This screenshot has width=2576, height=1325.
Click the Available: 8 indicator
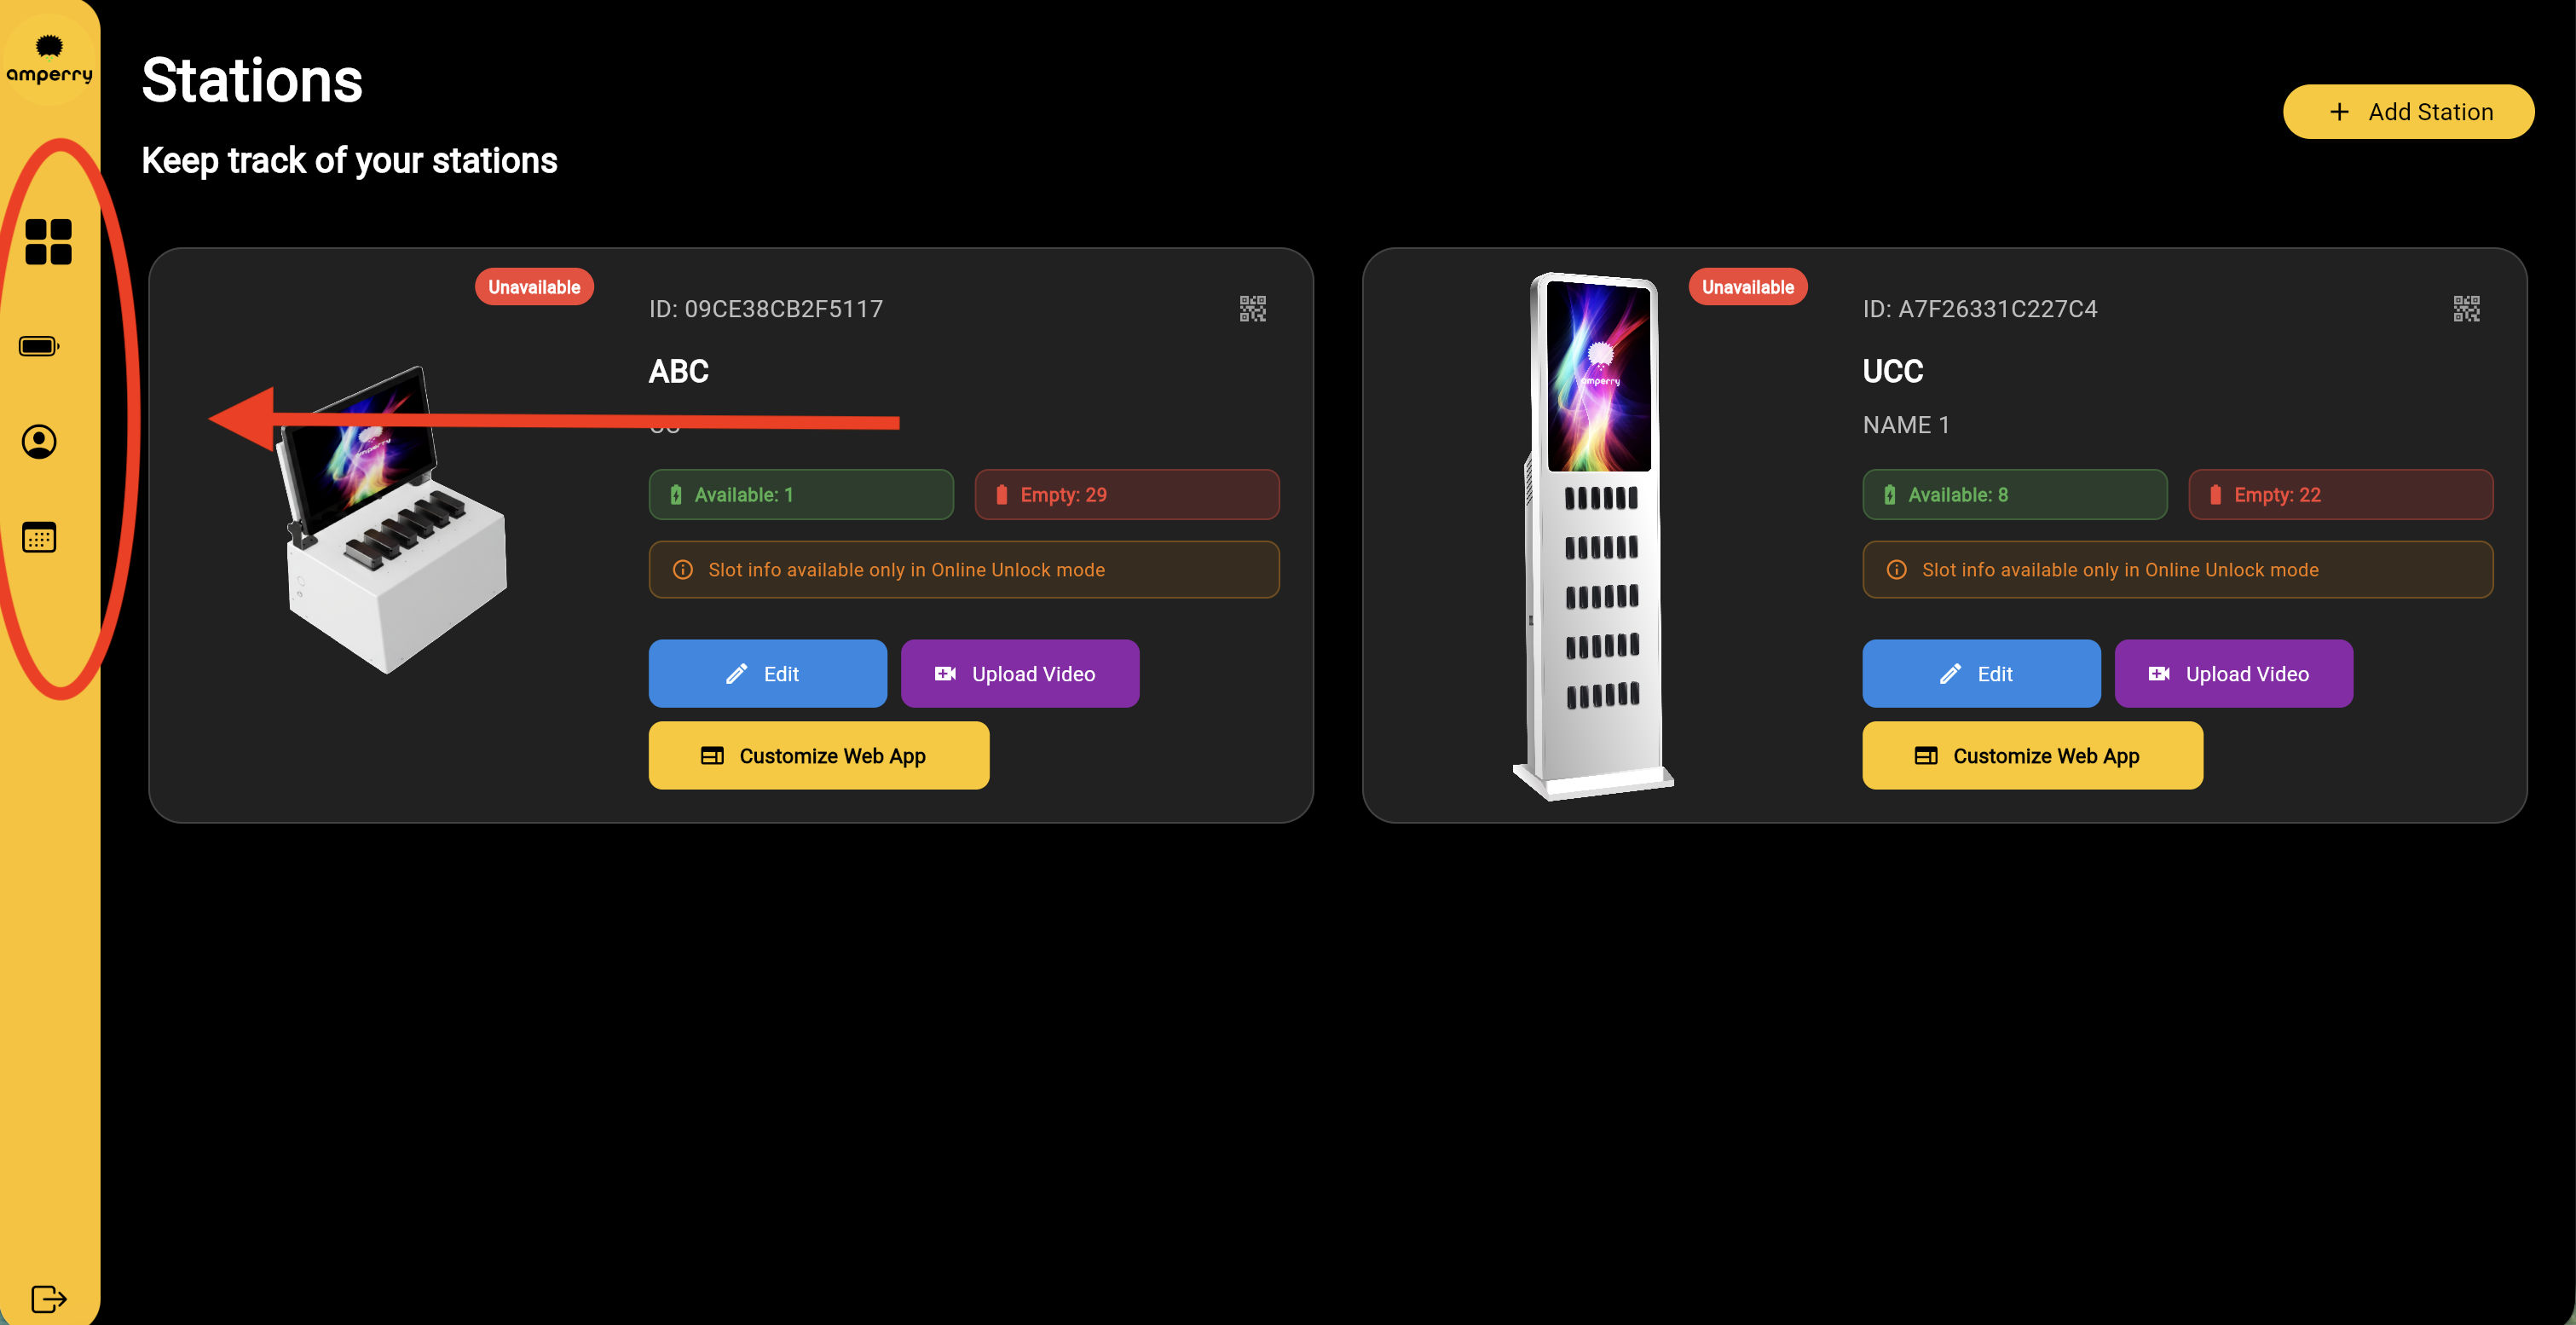(x=2014, y=495)
